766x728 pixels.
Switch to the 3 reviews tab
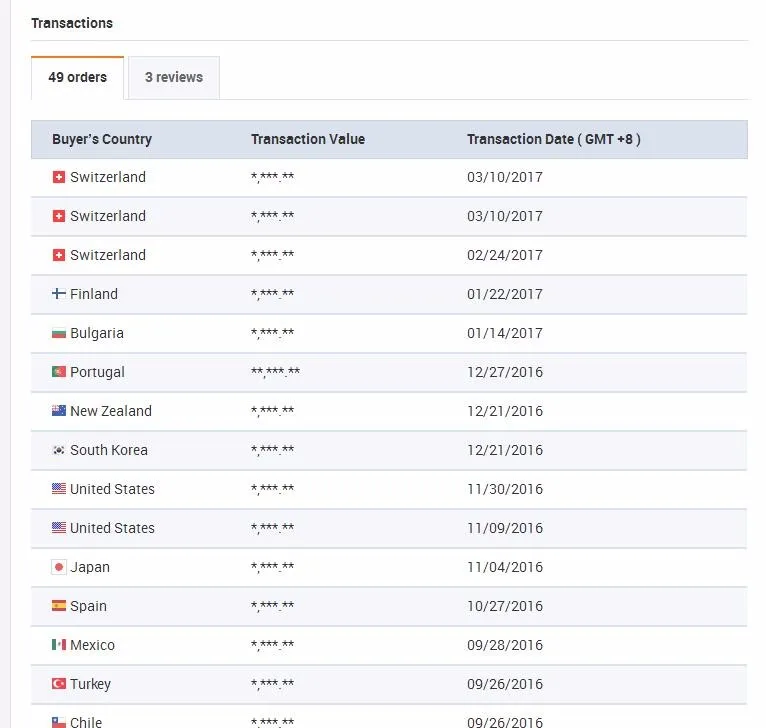coord(174,78)
